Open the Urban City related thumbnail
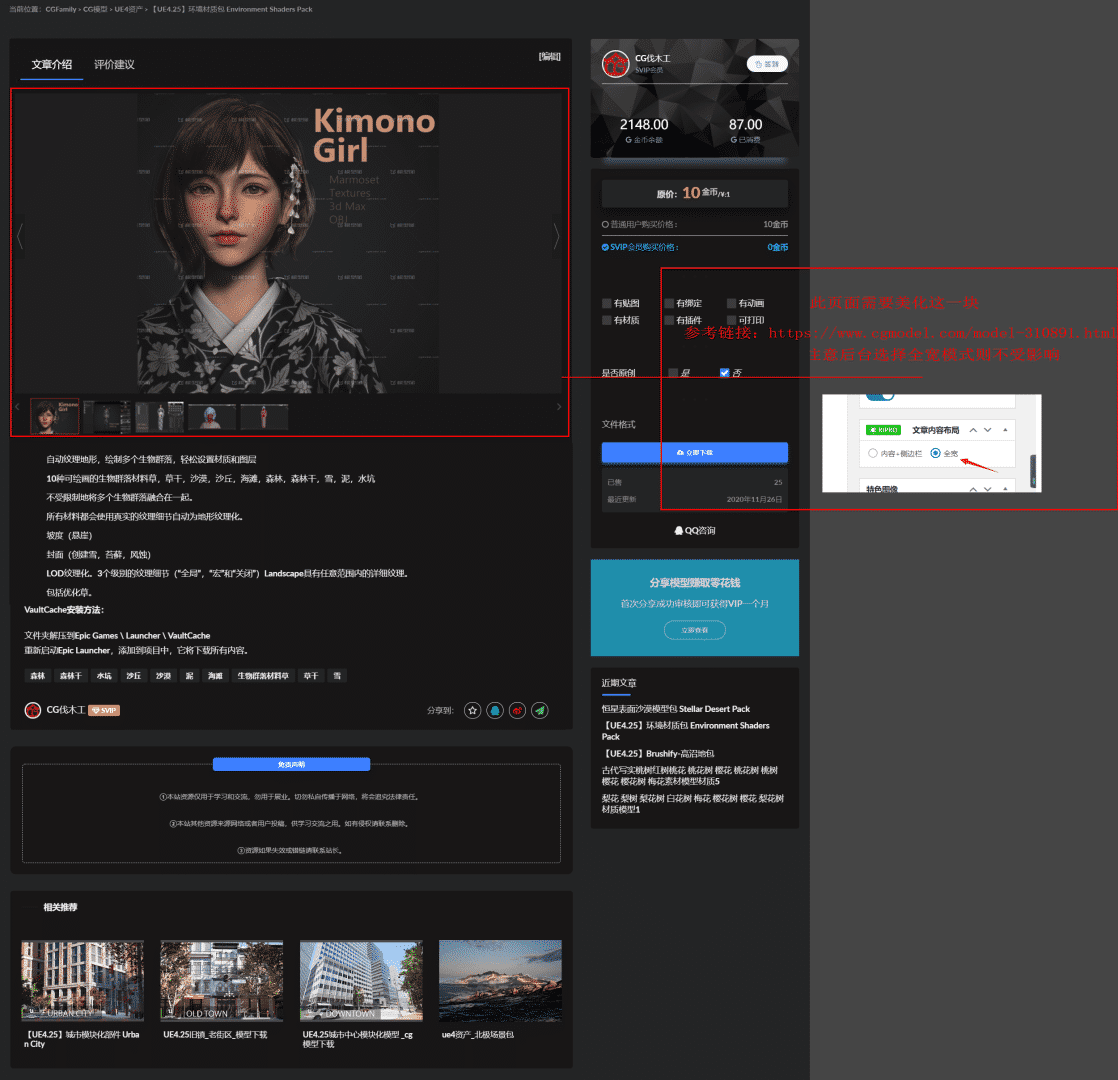The height and width of the screenshot is (1080, 1118). [82, 980]
